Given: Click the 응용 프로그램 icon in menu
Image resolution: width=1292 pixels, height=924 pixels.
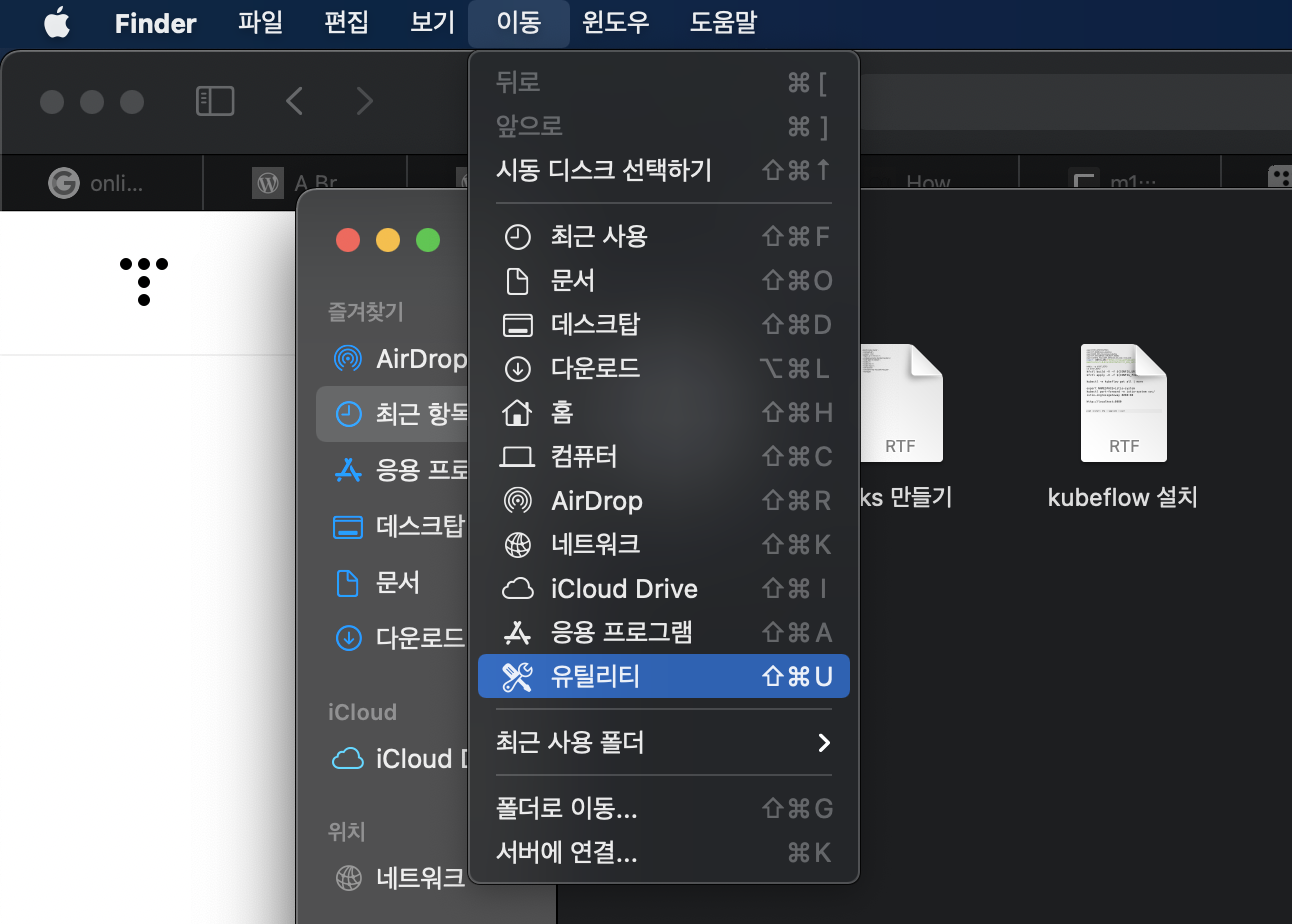Looking at the screenshot, I should (517, 633).
